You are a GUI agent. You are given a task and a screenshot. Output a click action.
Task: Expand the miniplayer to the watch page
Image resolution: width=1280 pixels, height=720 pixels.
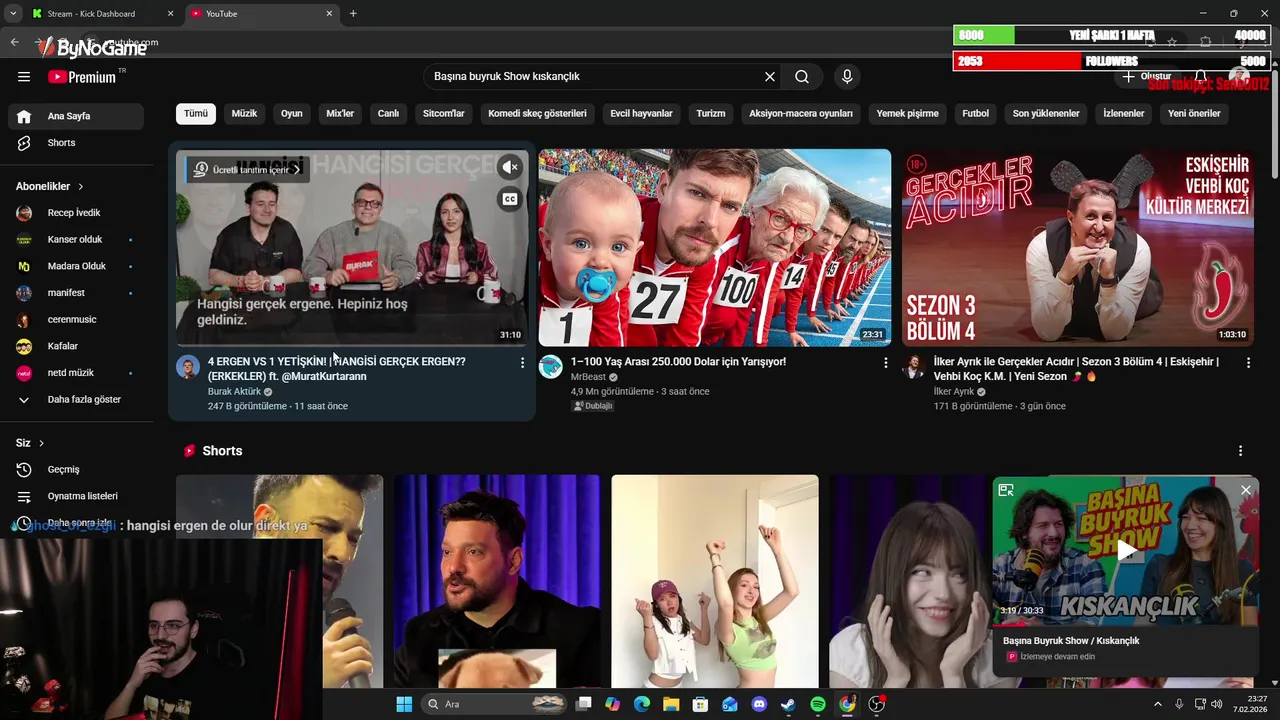click(x=1006, y=490)
